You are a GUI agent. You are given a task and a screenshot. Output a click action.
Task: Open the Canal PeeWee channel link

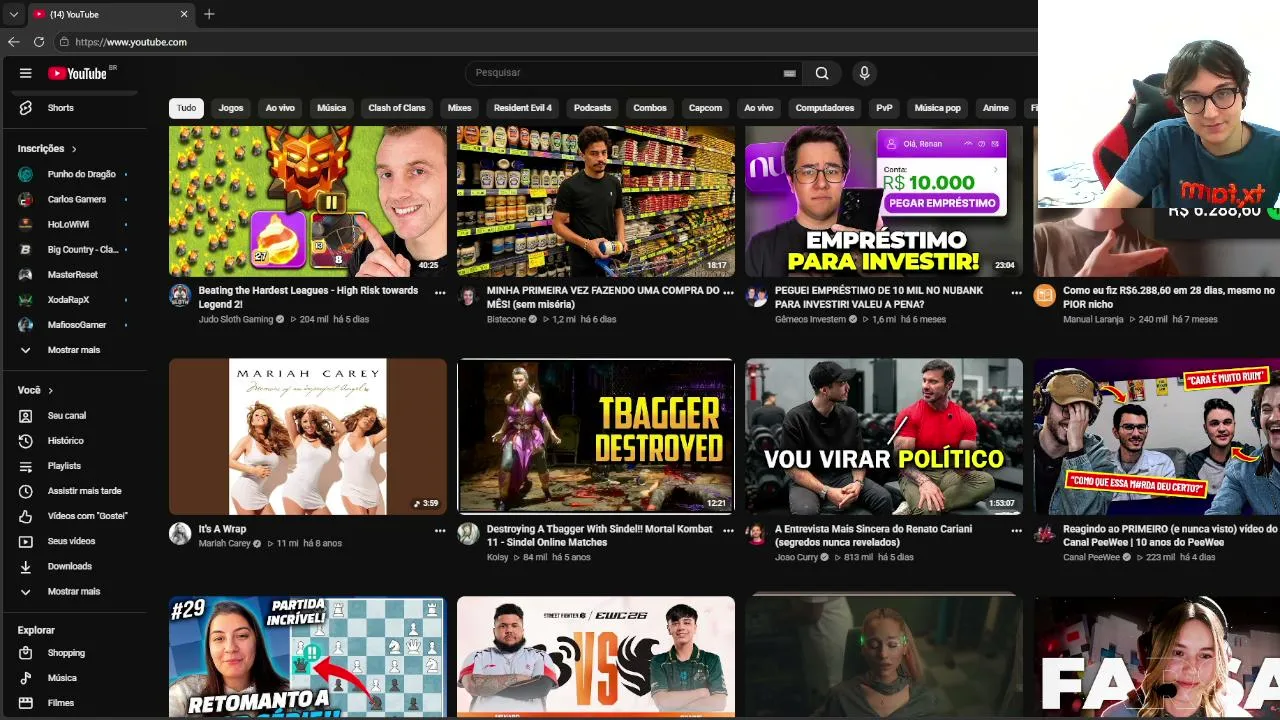[x=1092, y=558]
